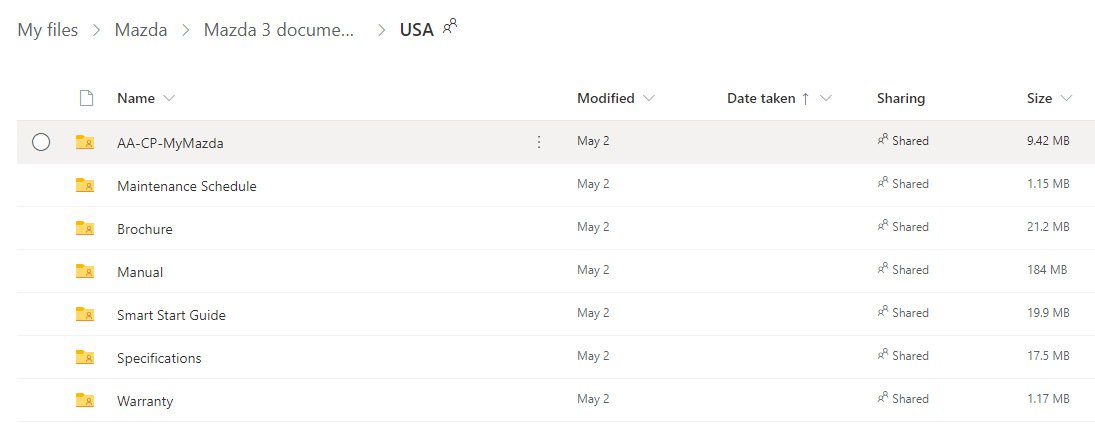Go to the Mazda breadcrumb
Viewport: 1095px width, 435px height.
coord(140,30)
